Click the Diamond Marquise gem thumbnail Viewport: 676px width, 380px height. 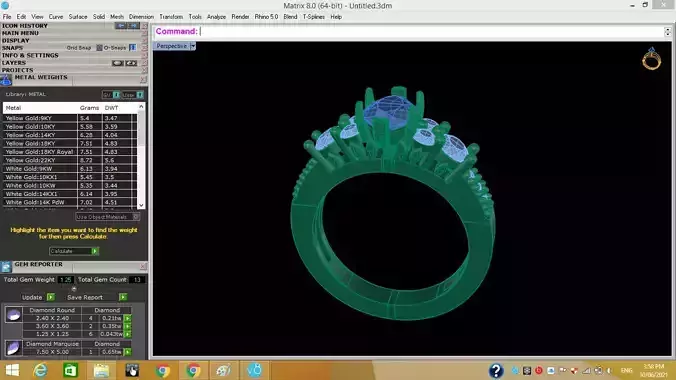[13, 348]
